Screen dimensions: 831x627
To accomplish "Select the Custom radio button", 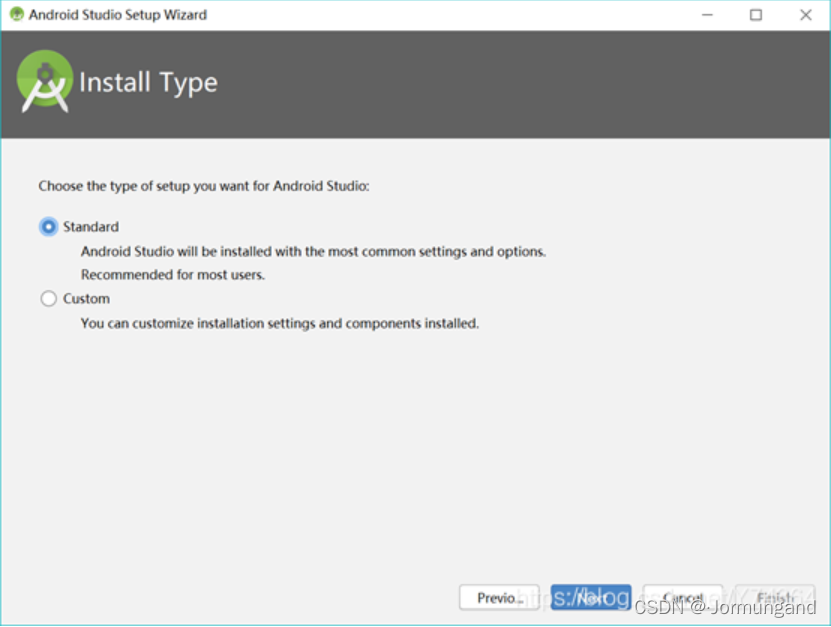I will point(48,298).
